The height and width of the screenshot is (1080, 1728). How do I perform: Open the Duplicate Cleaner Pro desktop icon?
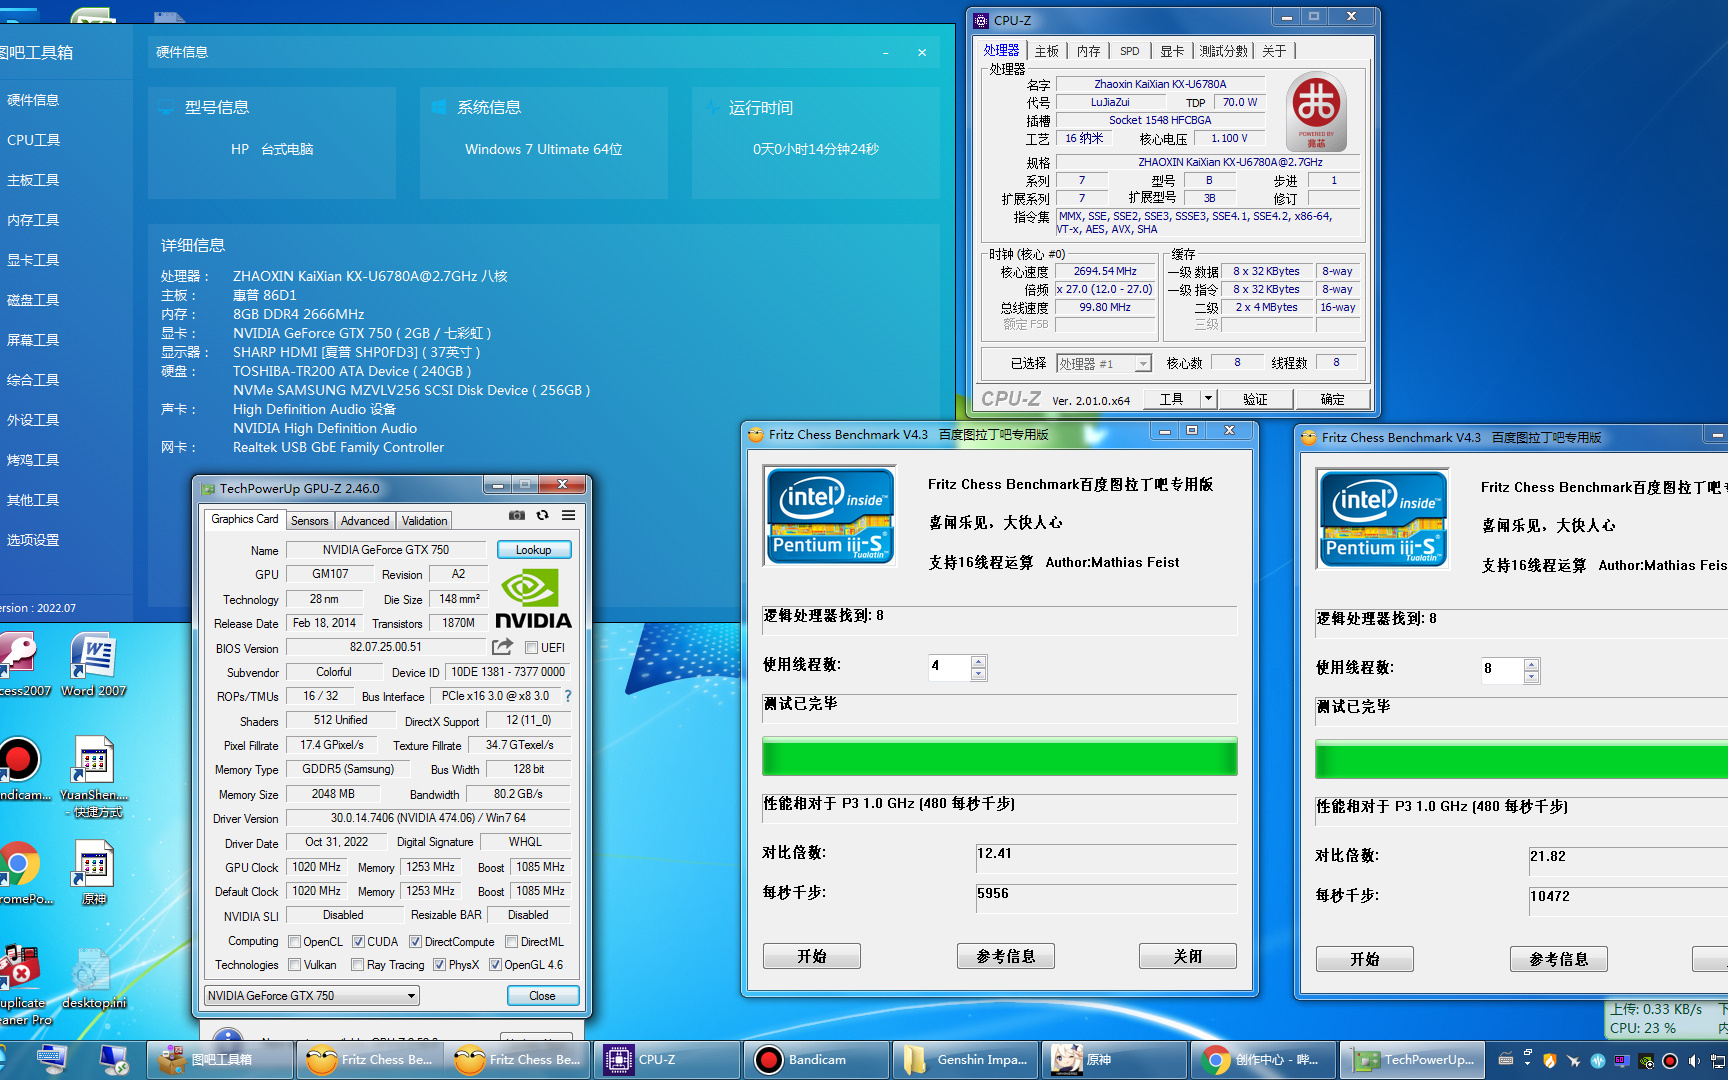tap(22, 985)
